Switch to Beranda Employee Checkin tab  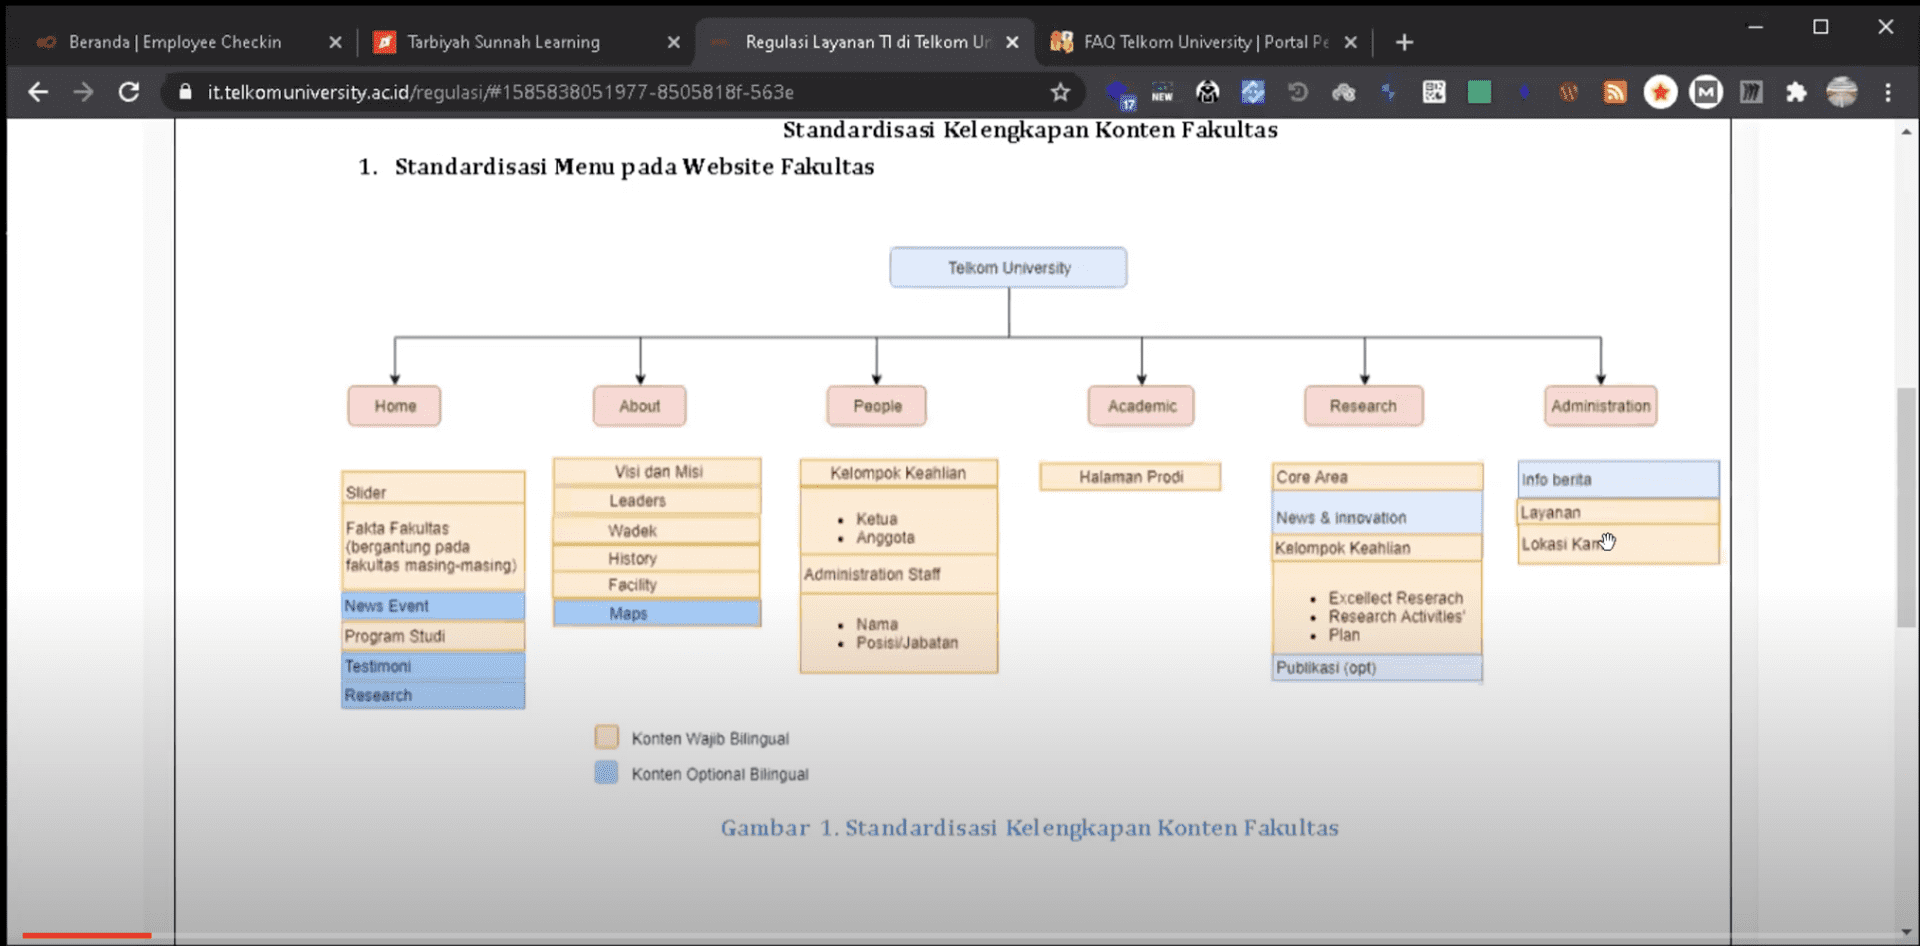(x=174, y=42)
